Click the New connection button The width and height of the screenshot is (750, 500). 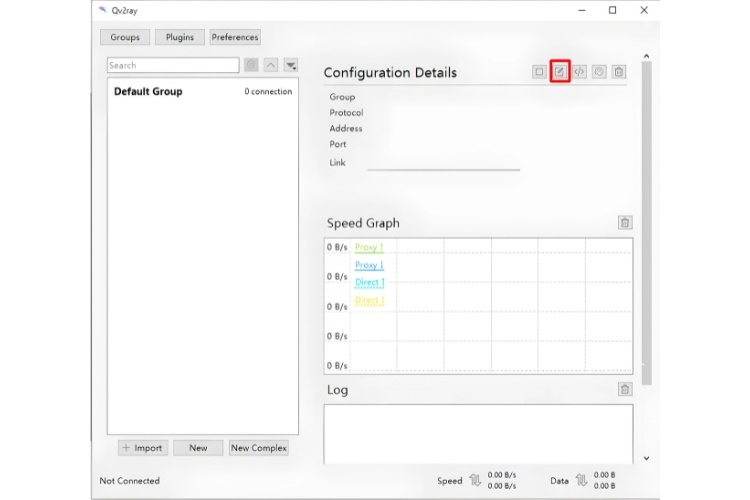click(x=198, y=448)
